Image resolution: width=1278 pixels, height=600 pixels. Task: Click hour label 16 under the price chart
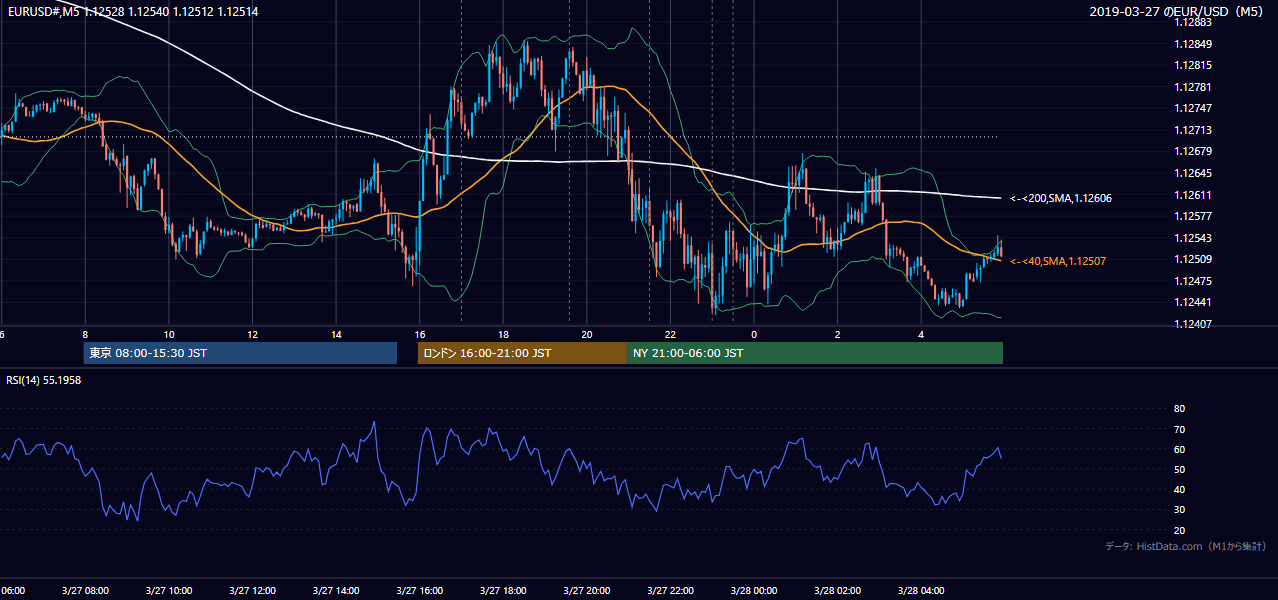pos(420,334)
